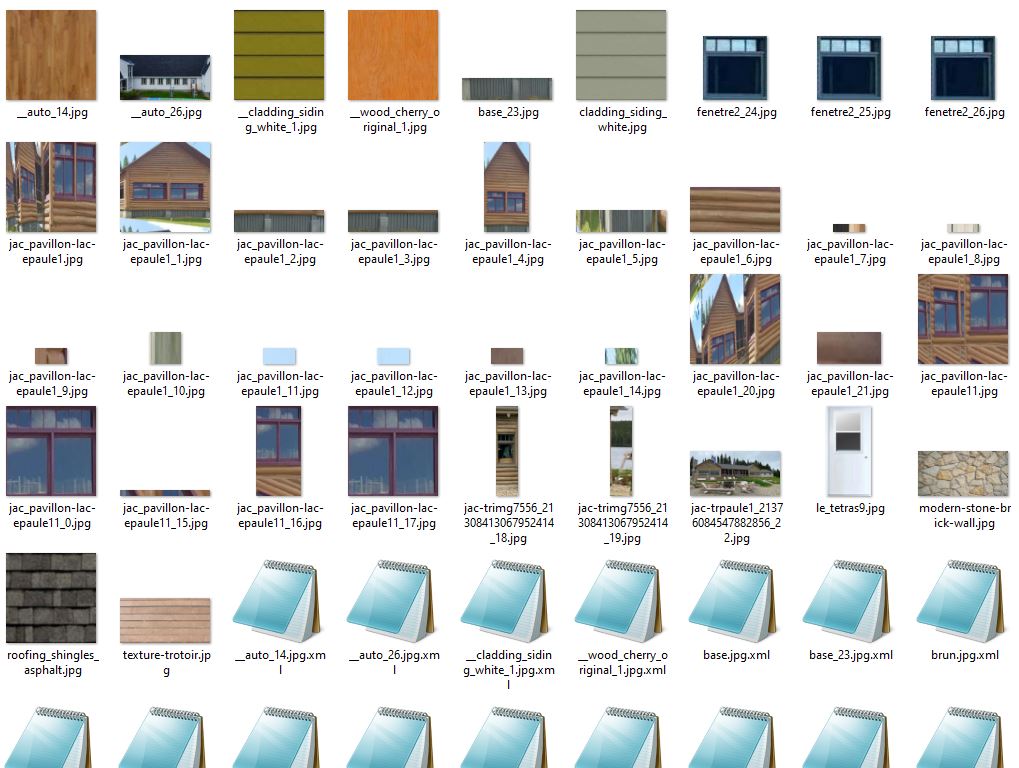Image resolution: width=1019 pixels, height=768 pixels.
Task: Select the orange __wood_cherry_original_1.jpg thumbnail
Action: click(x=393, y=55)
